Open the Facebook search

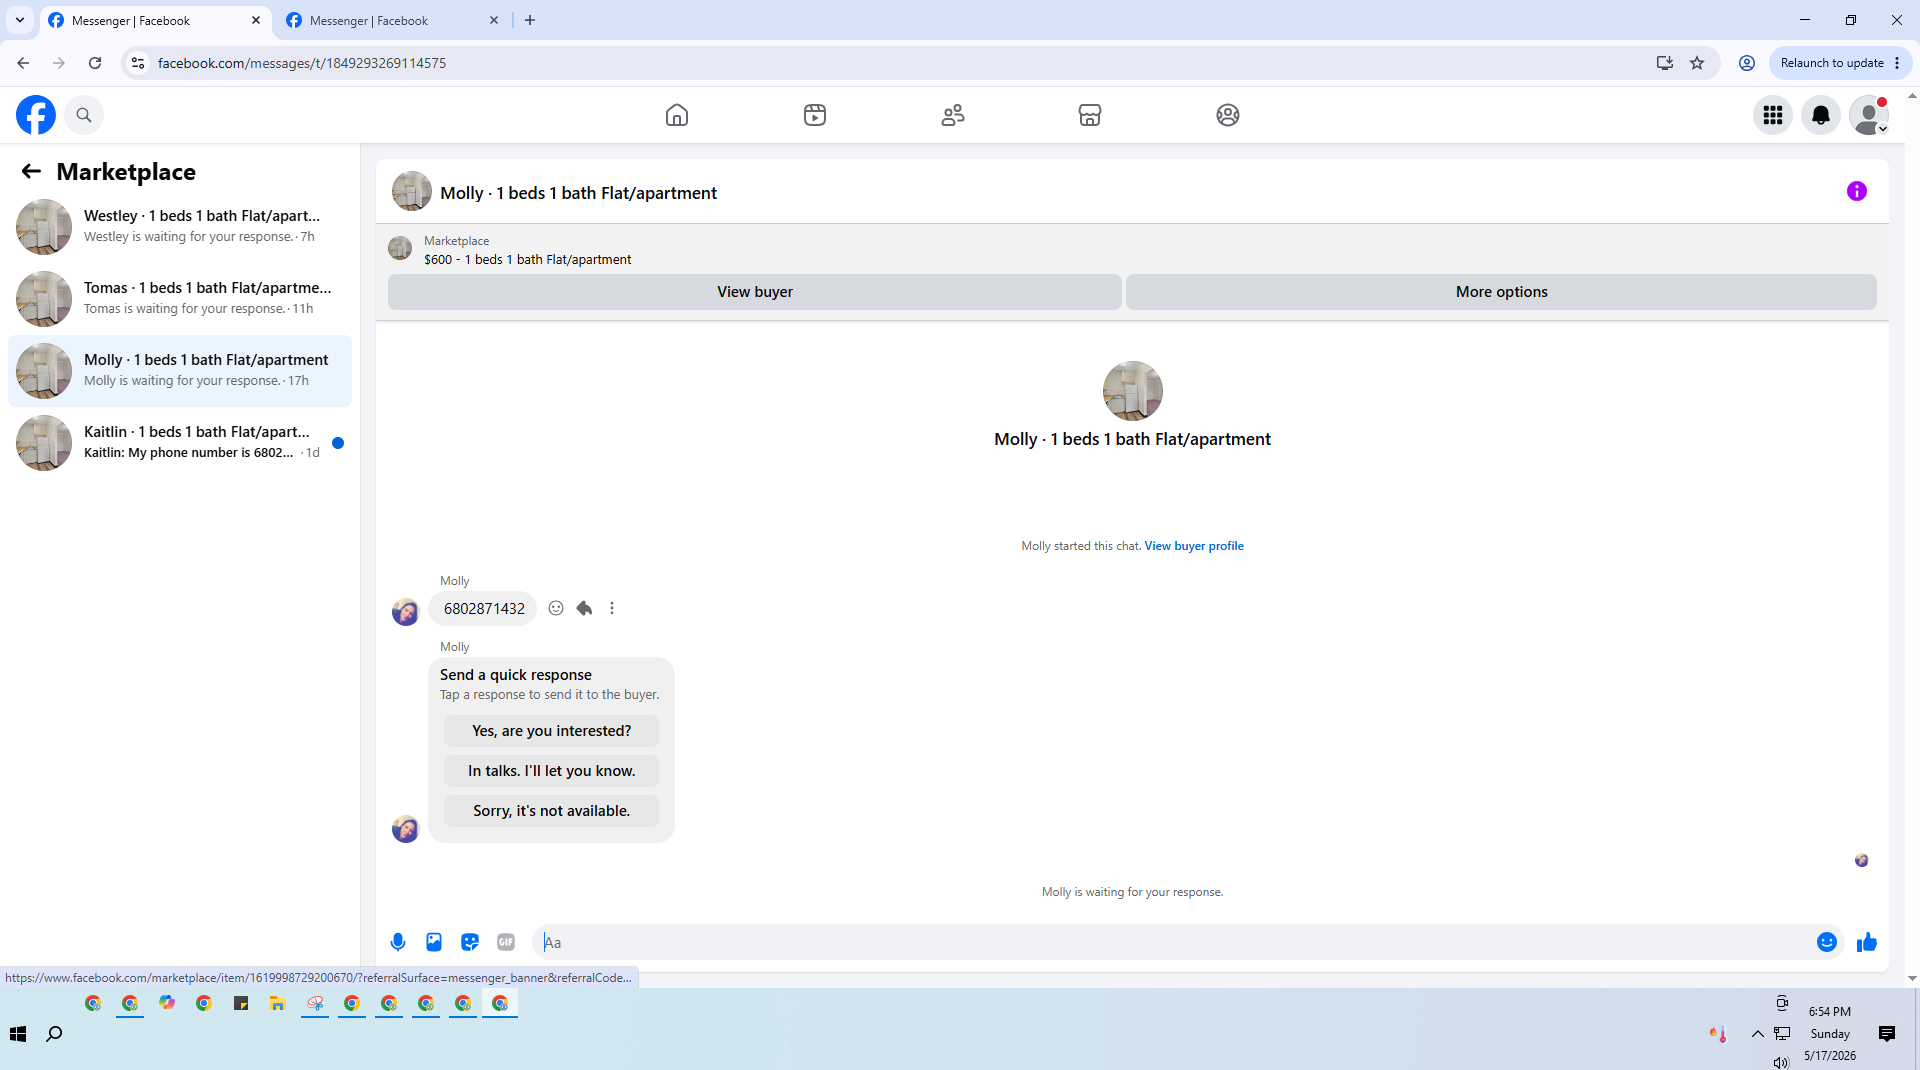pos(84,115)
